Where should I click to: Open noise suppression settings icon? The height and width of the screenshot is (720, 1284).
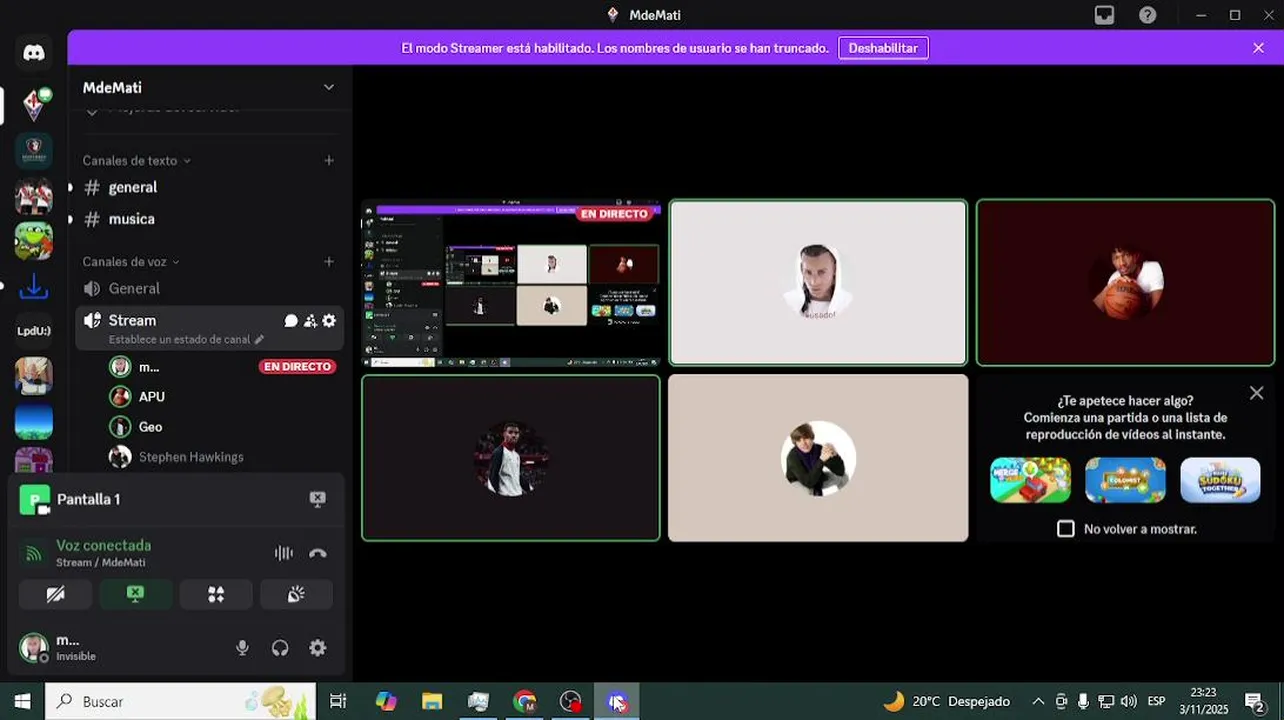pyautogui.click(x=284, y=553)
